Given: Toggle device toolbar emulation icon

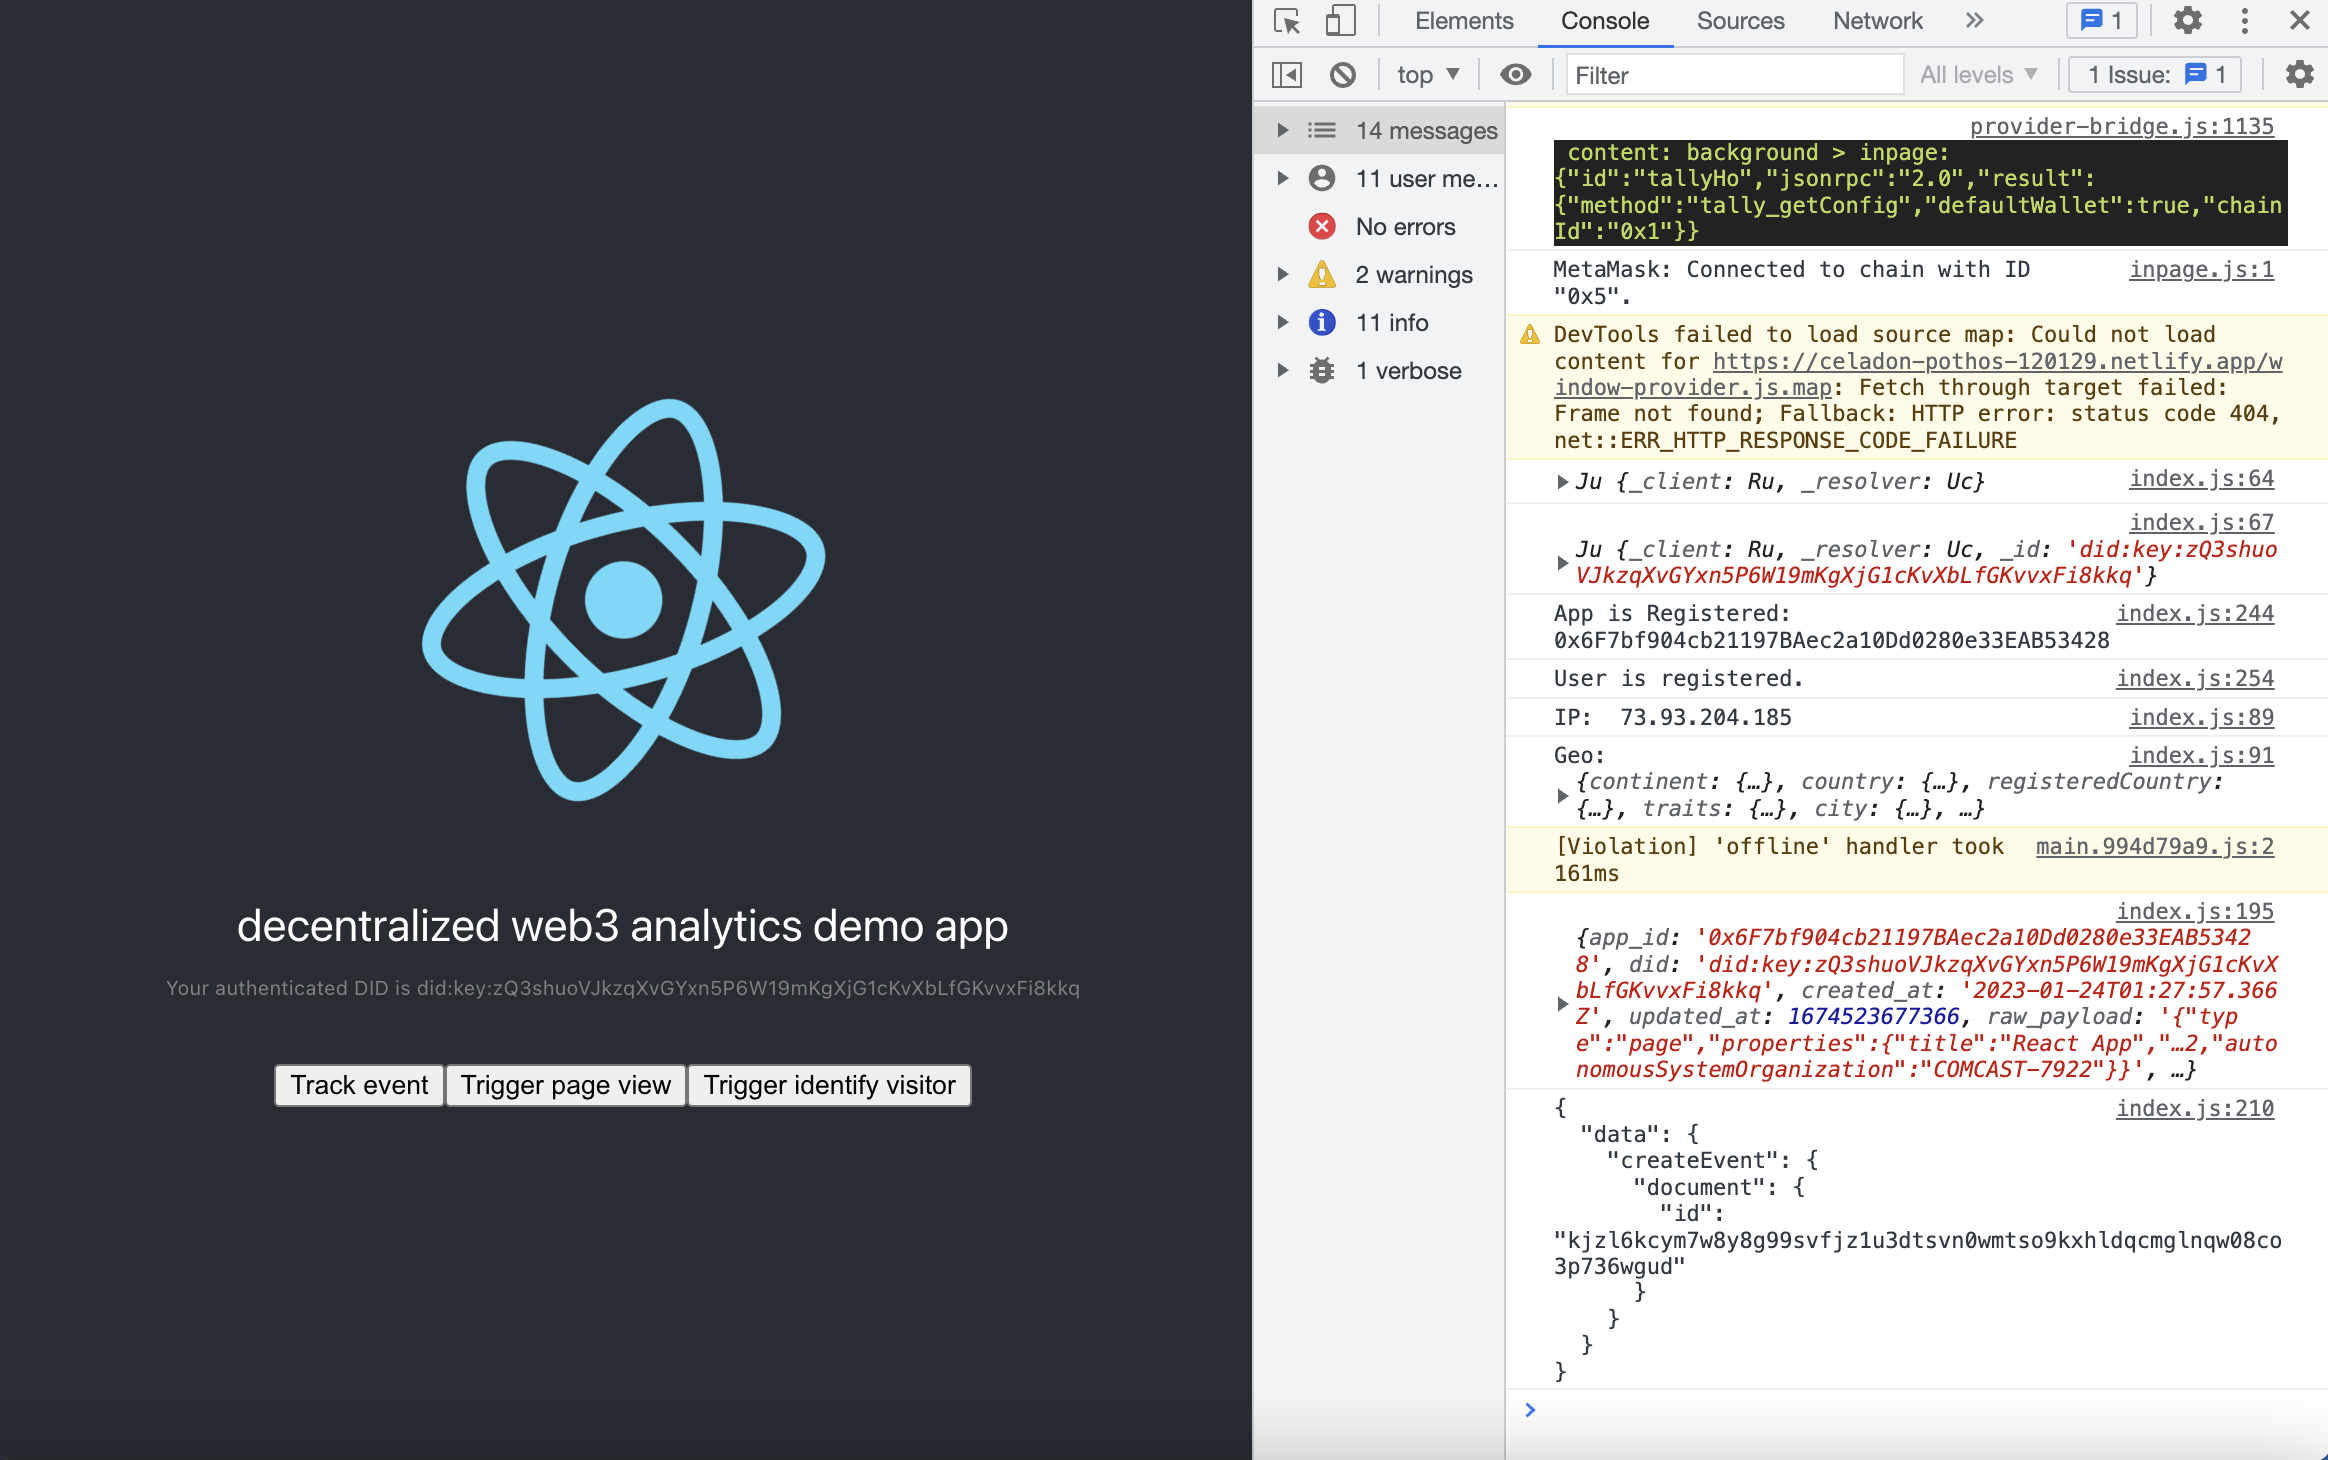Looking at the screenshot, I should pyautogui.click(x=1340, y=21).
